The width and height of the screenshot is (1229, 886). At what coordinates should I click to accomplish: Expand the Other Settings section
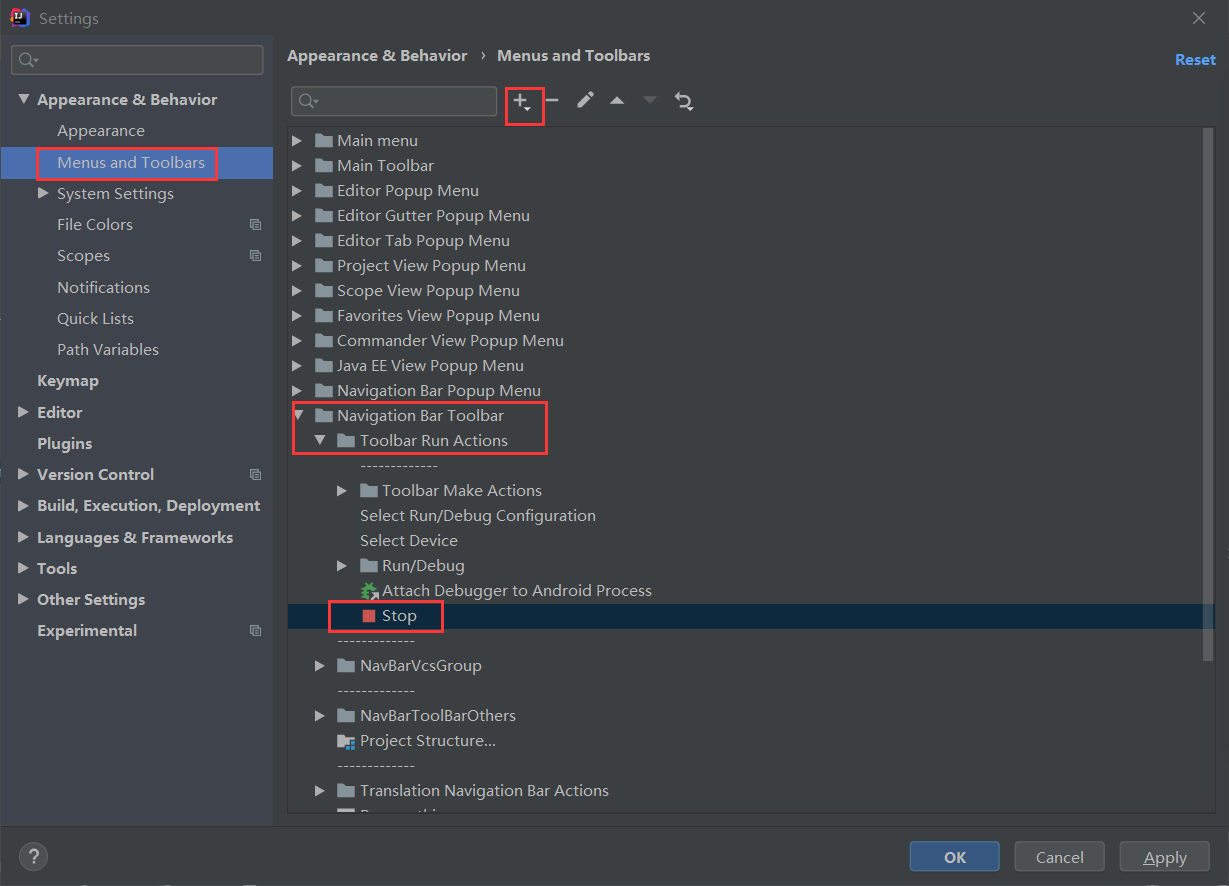(24, 600)
